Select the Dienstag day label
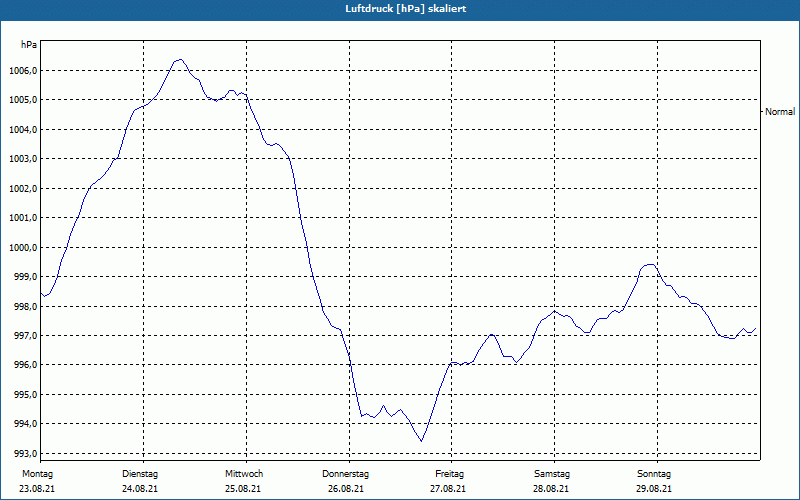Image resolution: width=800 pixels, height=500 pixels. coord(140,474)
